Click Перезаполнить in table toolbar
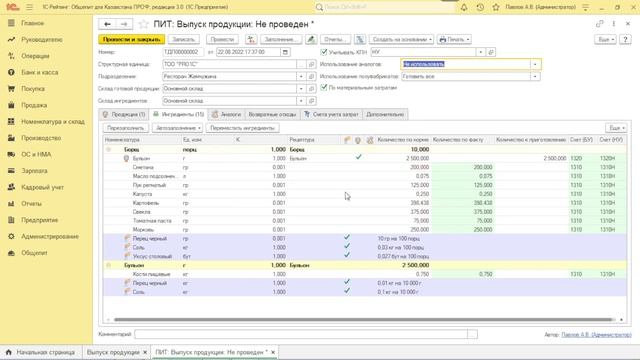This screenshot has height=360, width=640. coord(126,128)
